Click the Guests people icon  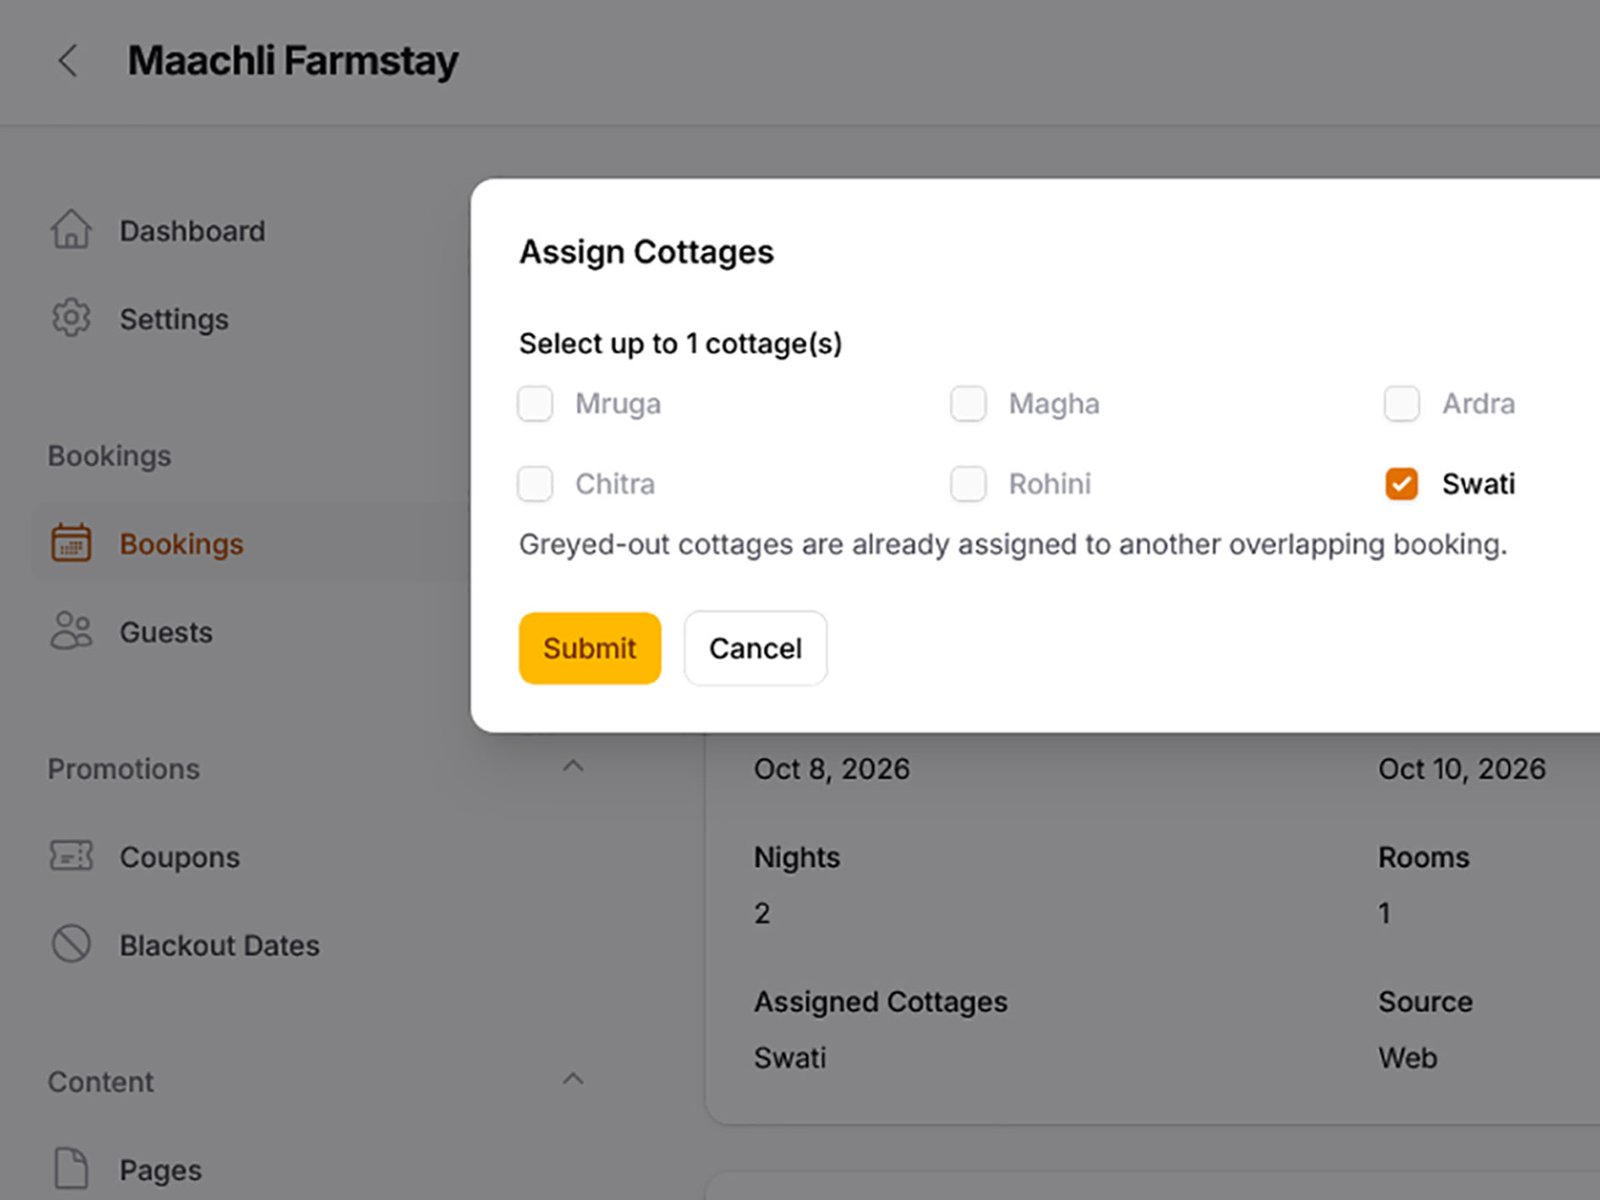click(71, 631)
